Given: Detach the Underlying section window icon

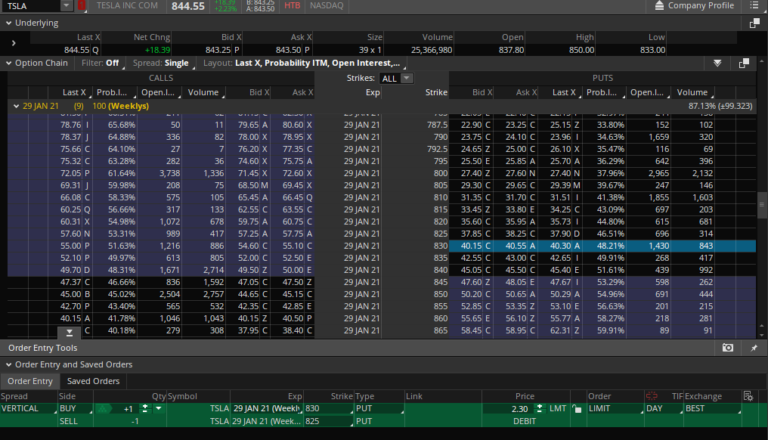Looking at the screenshot, I should tap(754, 23).
